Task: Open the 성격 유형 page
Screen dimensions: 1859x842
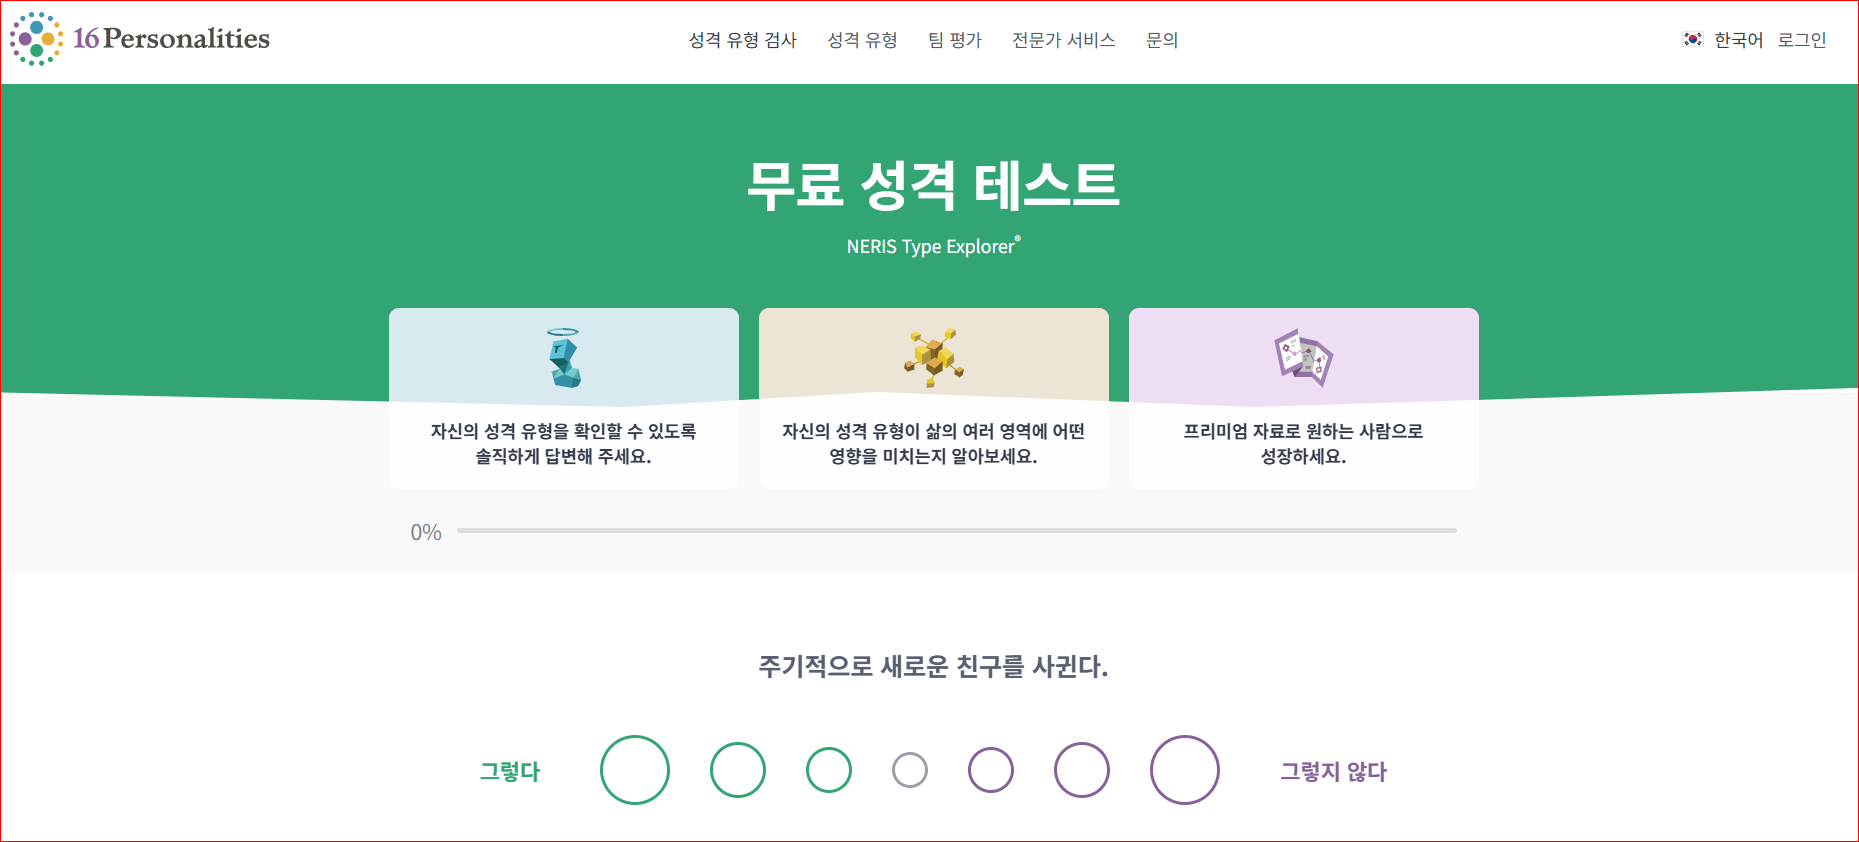Action: pyautogui.click(x=862, y=40)
